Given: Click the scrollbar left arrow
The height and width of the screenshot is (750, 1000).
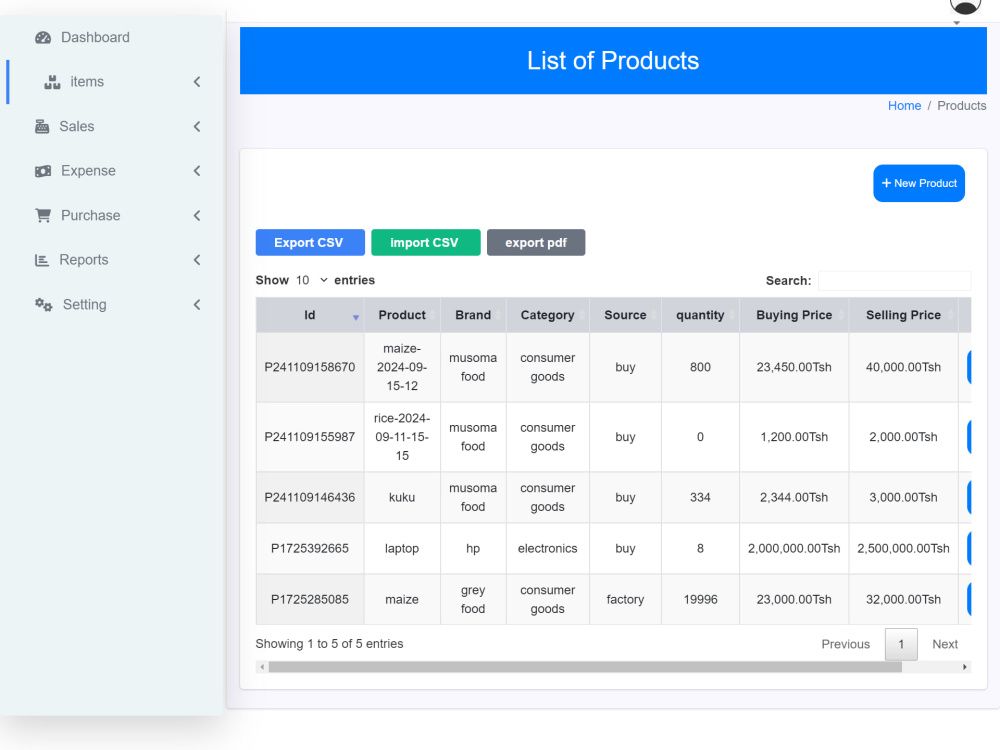Looking at the screenshot, I should coord(262,667).
